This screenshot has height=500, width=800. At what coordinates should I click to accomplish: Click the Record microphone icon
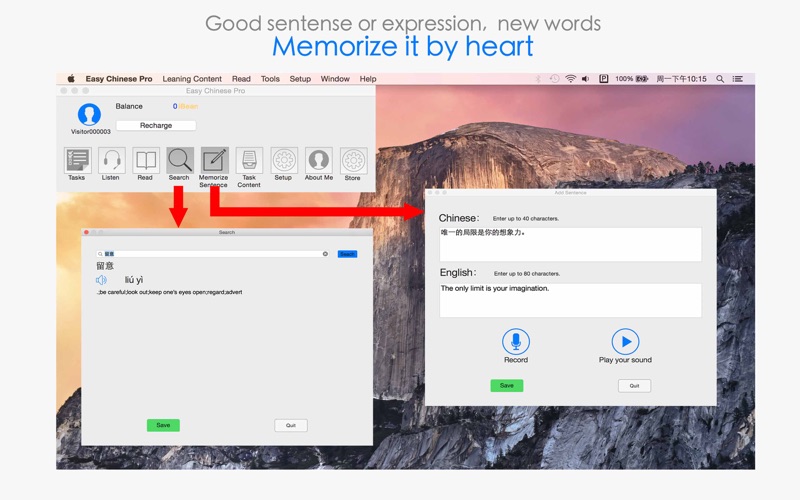(x=516, y=341)
